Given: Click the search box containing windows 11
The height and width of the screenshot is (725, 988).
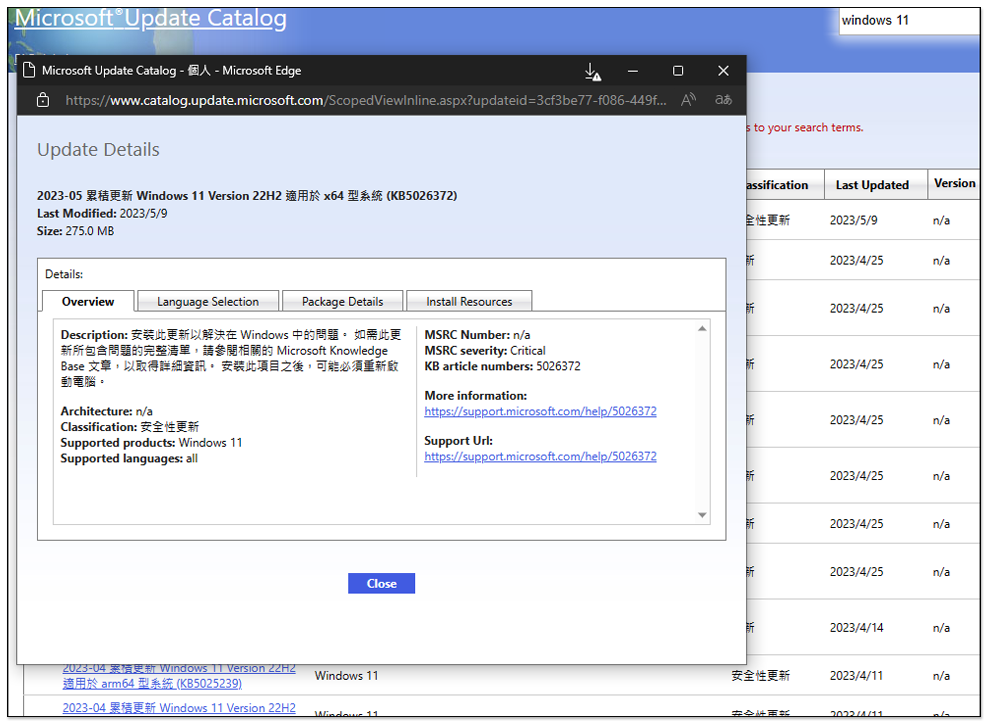Looking at the screenshot, I should point(908,20).
